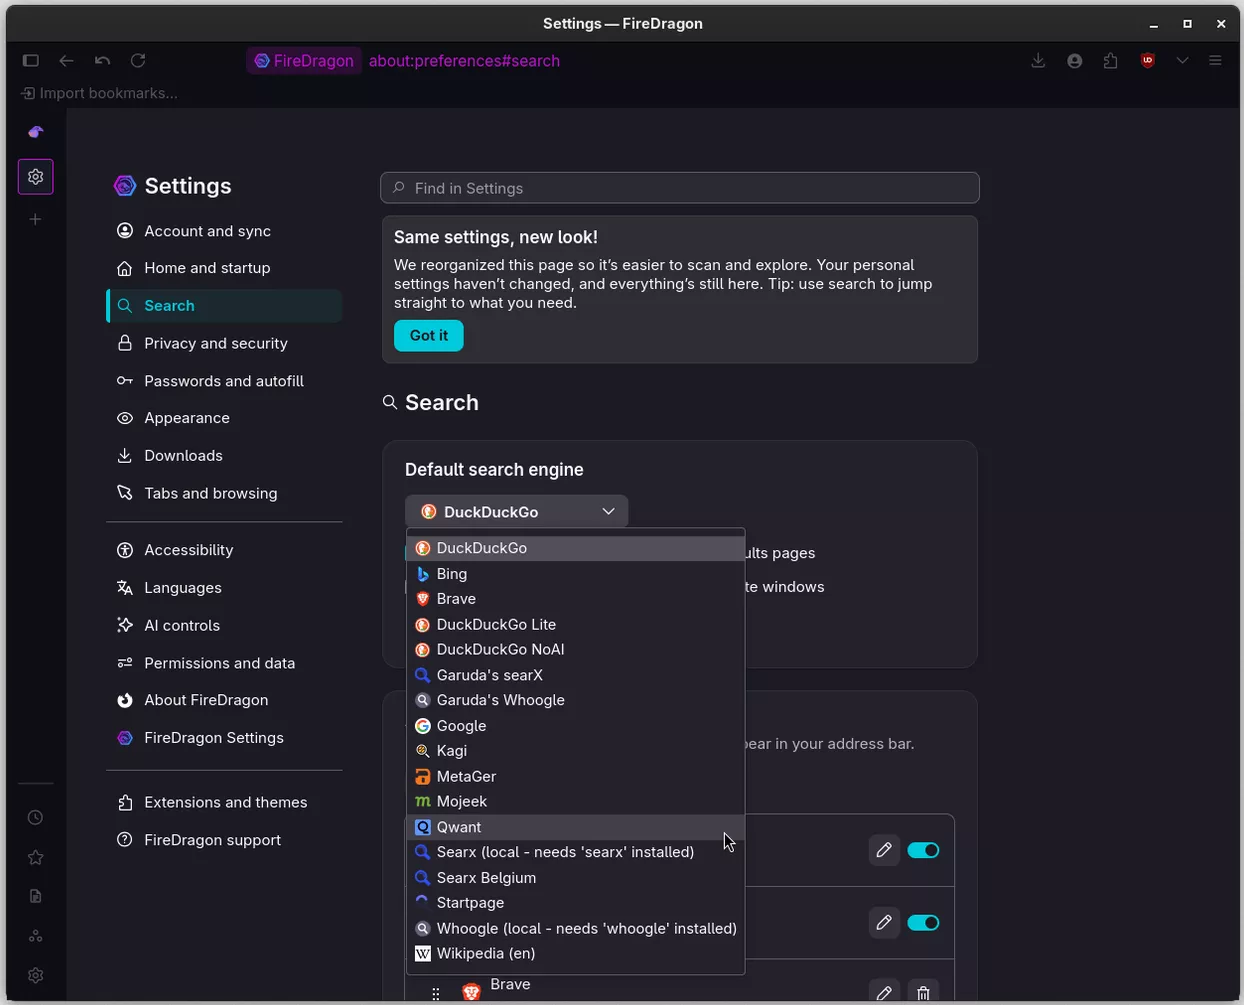Select Qwant in the dropdown list

575,827
